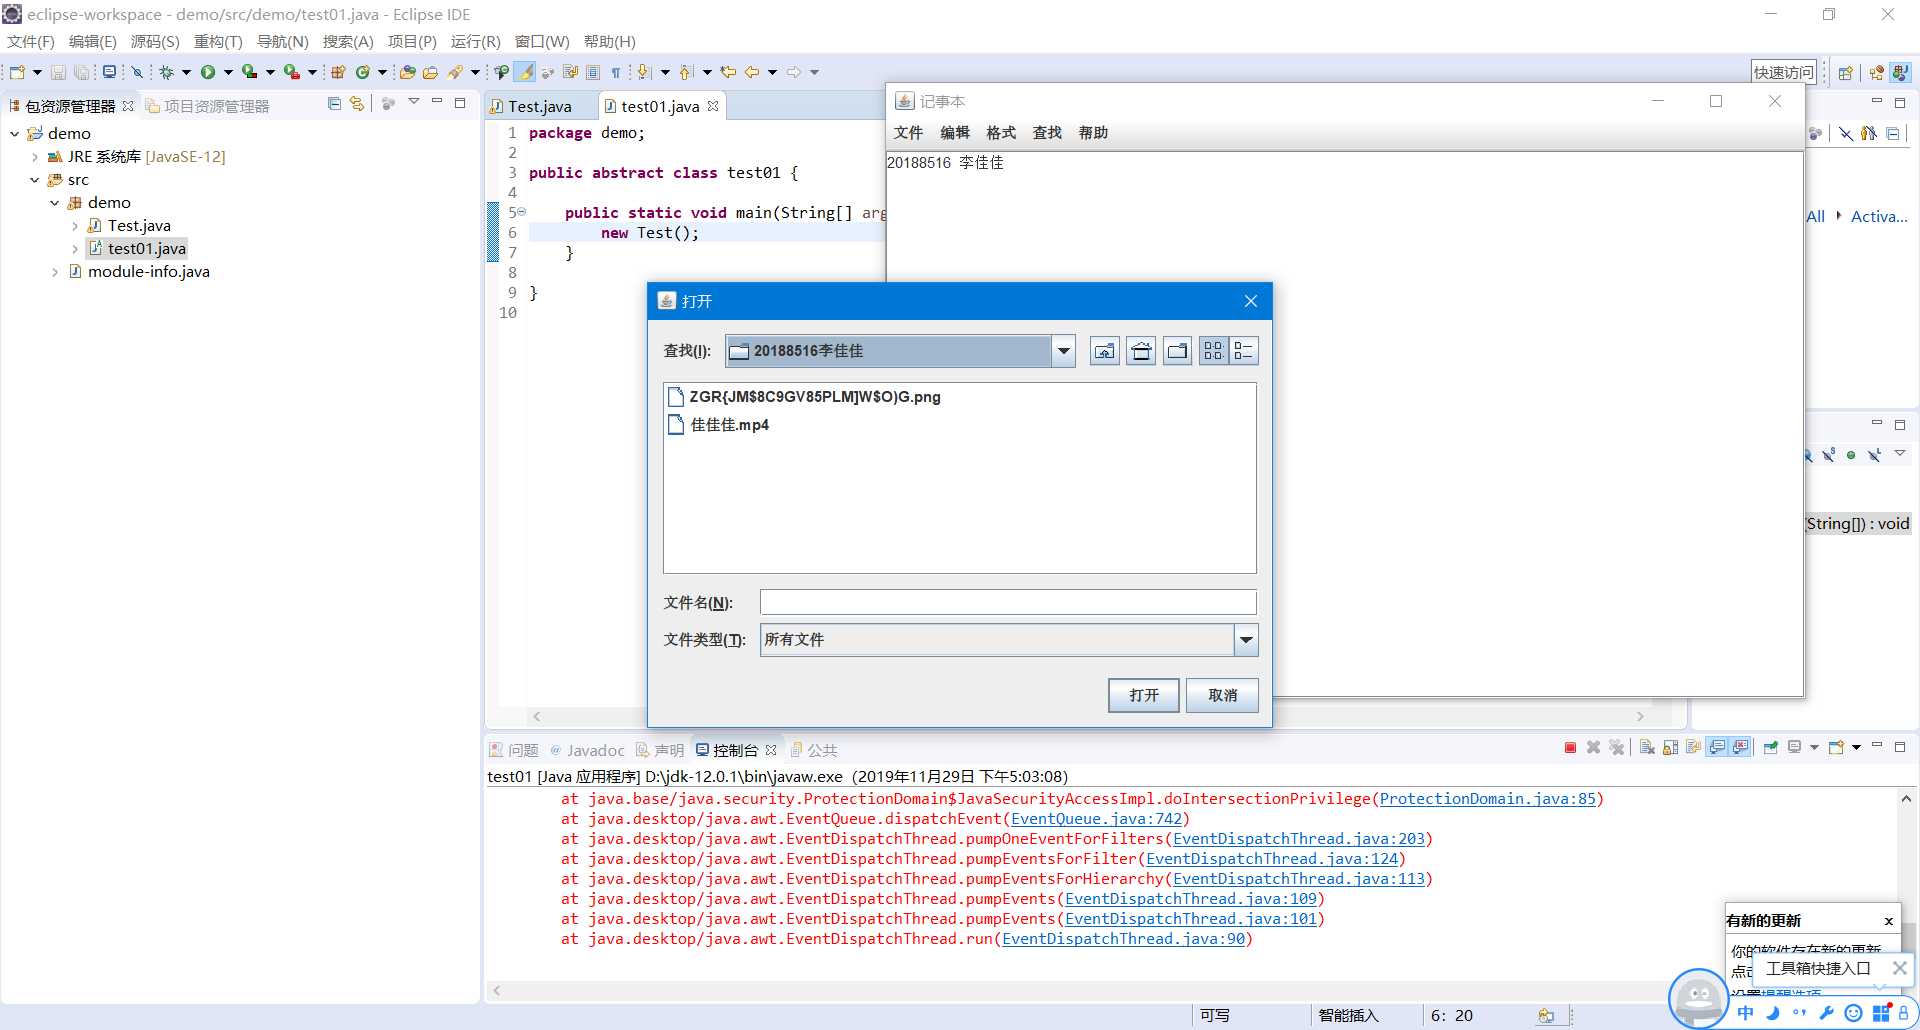Collapse the demo project tree node

15,134
